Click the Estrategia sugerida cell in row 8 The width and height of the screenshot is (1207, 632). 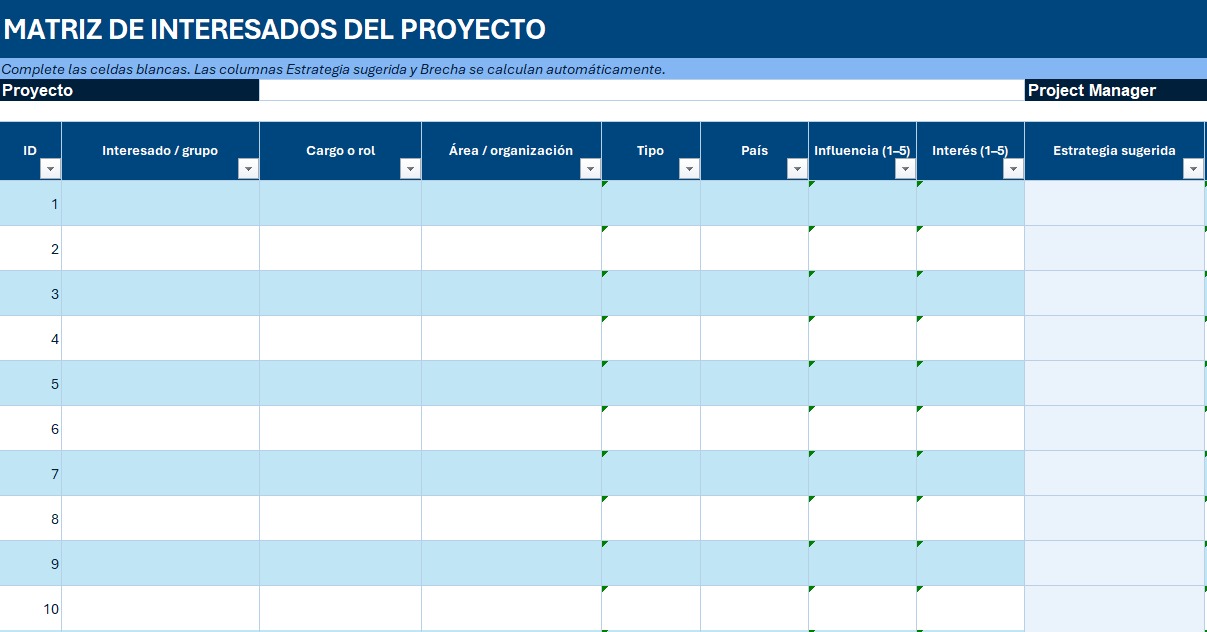(x=1115, y=518)
